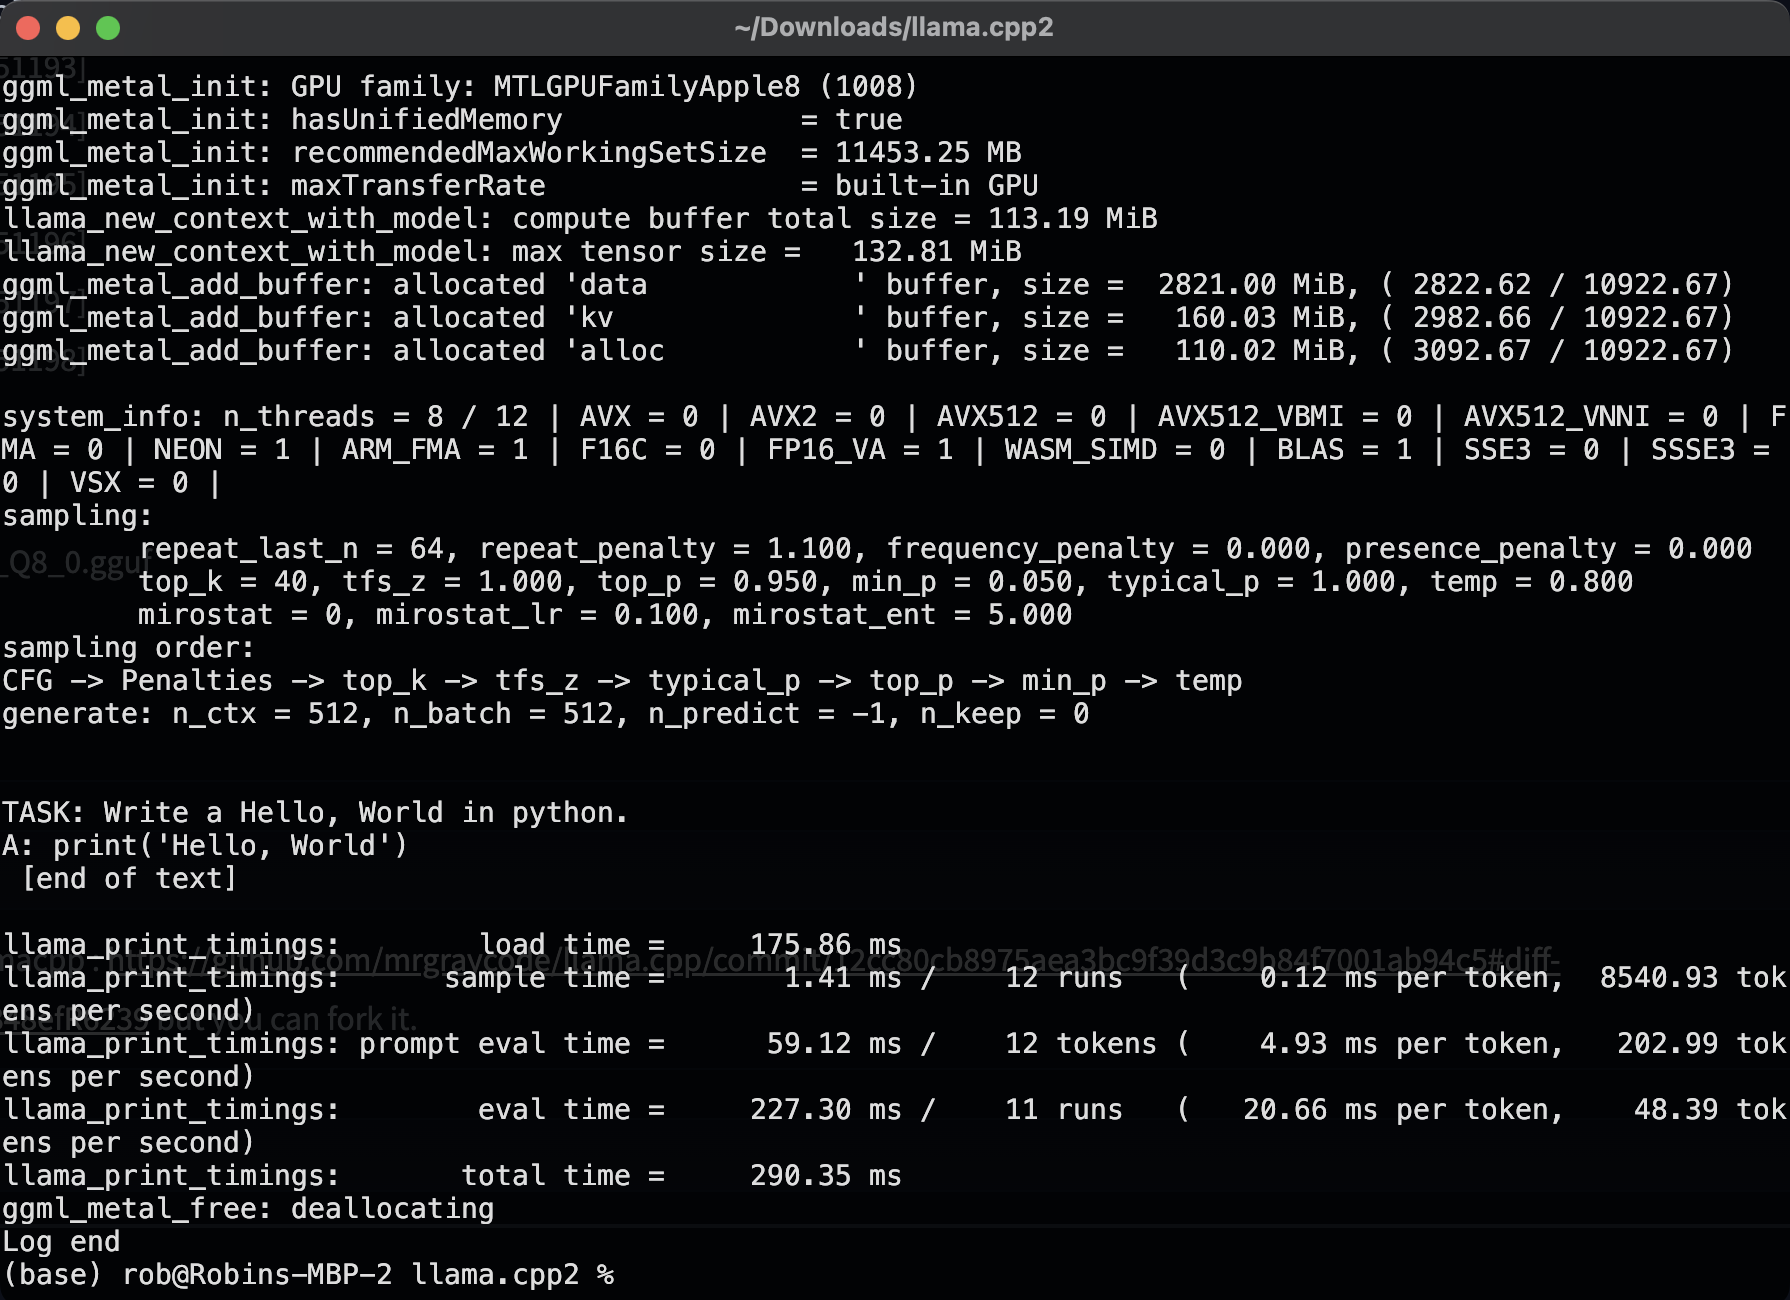Click the 2821.00 MiB data buffer size
Viewport: 1790px width, 1300px height.
[x=1255, y=285]
